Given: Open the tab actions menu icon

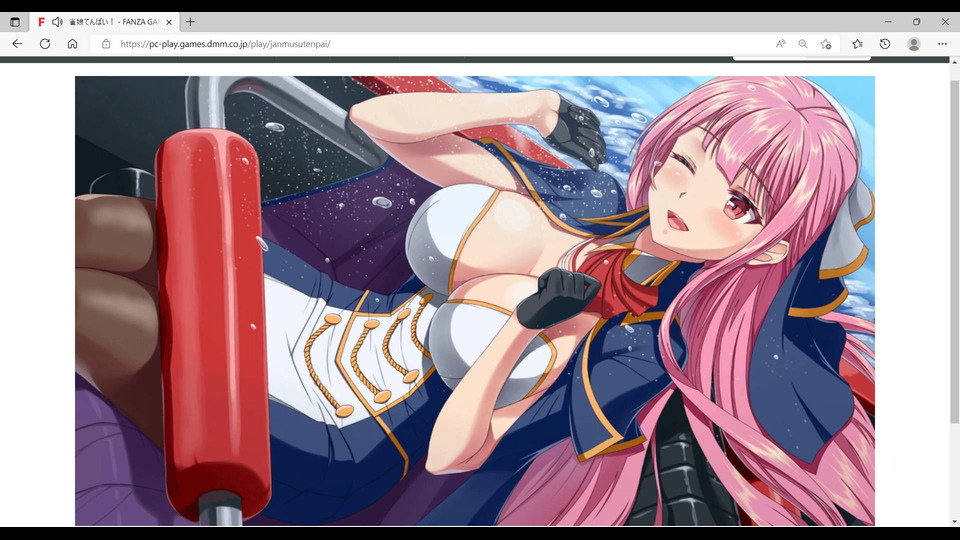Looking at the screenshot, I should (15, 22).
